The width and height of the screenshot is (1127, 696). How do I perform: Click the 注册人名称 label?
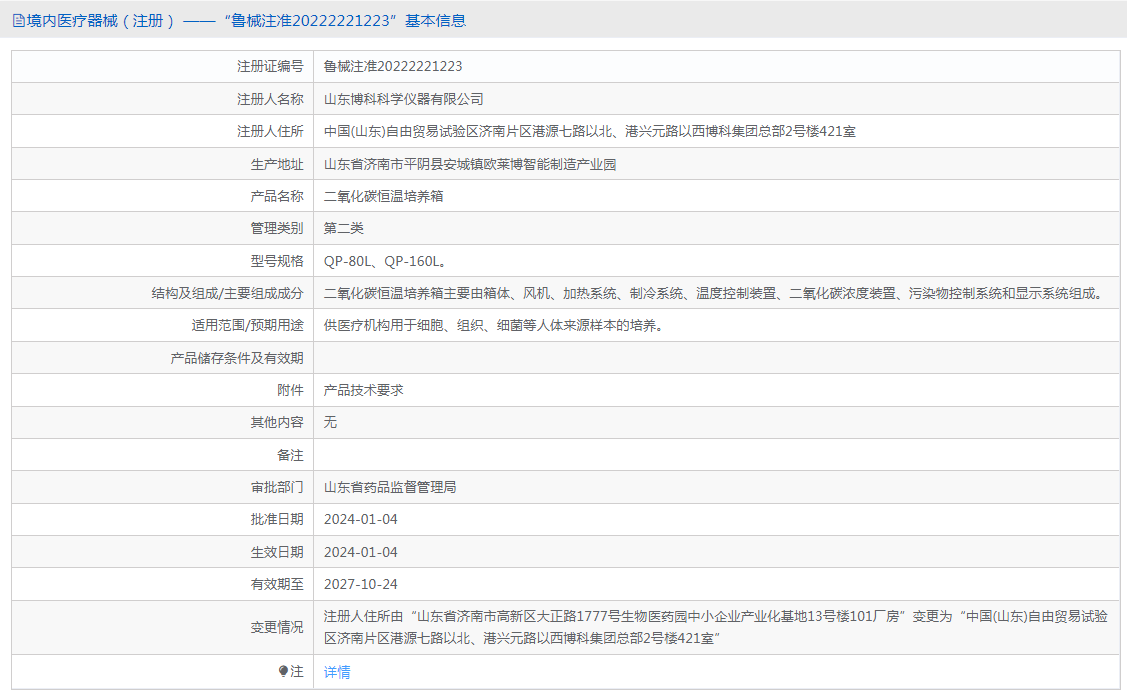pyautogui.click(x=270, y=99)
